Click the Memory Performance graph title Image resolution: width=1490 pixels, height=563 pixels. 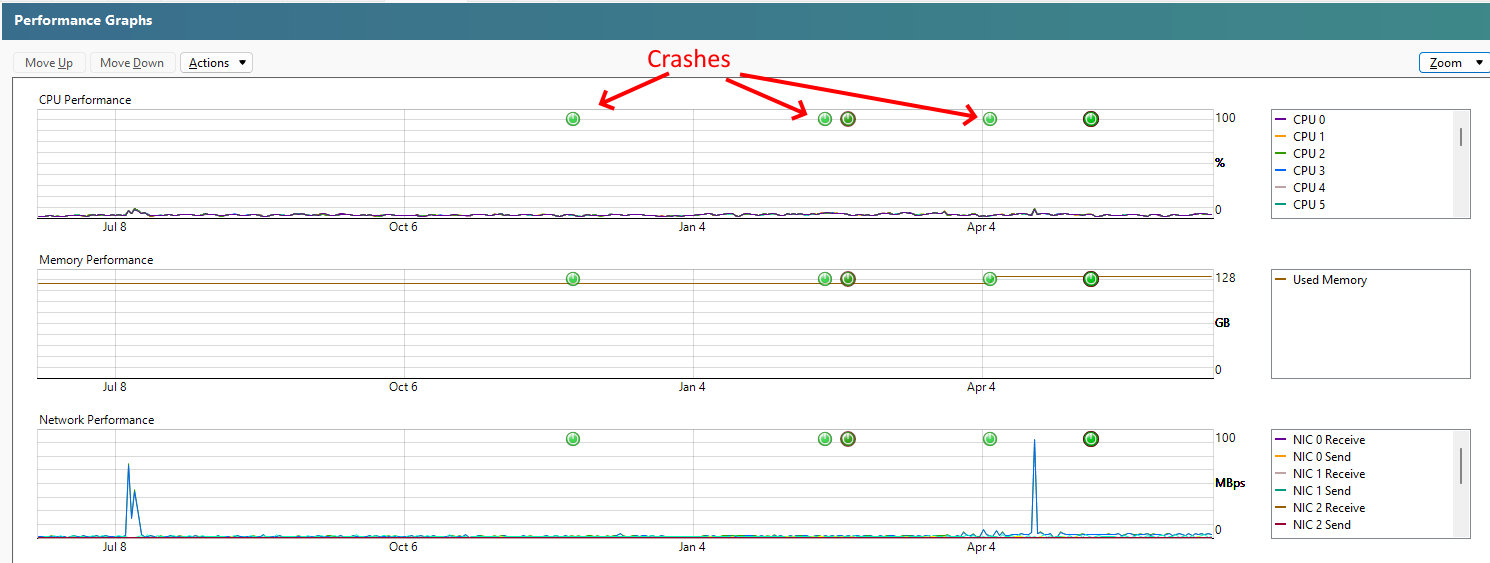point(96,260)
